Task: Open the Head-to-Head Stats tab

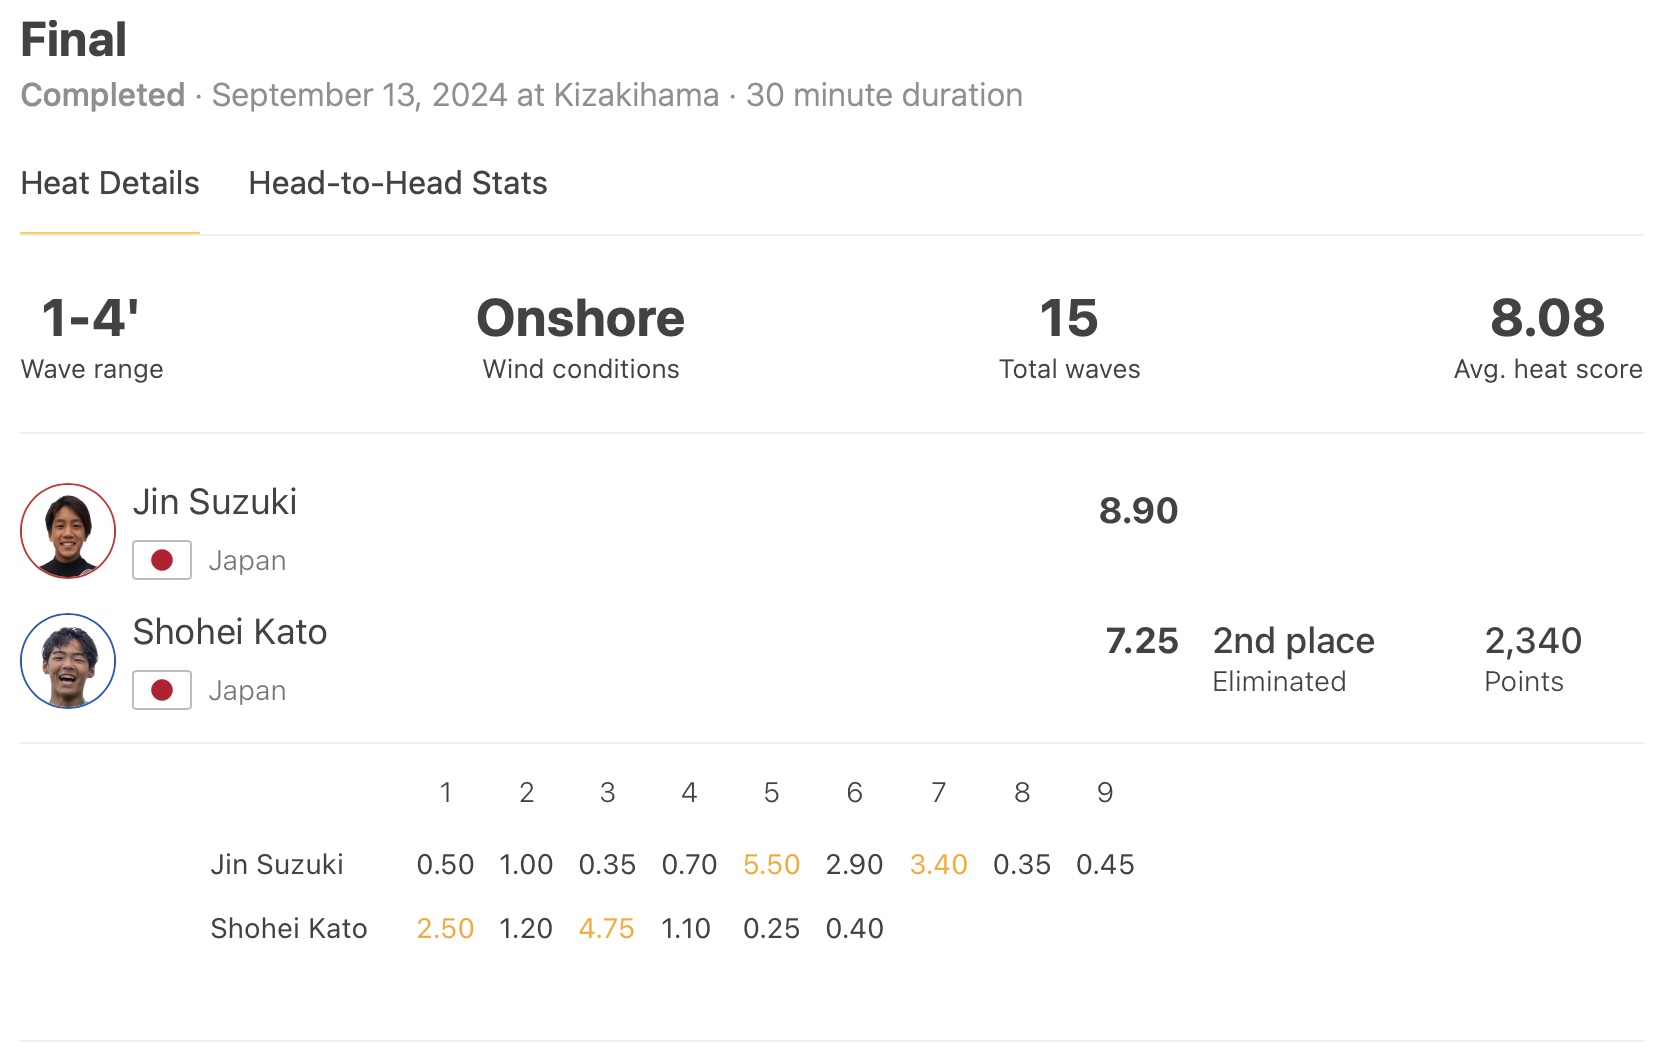Action: 397,183
